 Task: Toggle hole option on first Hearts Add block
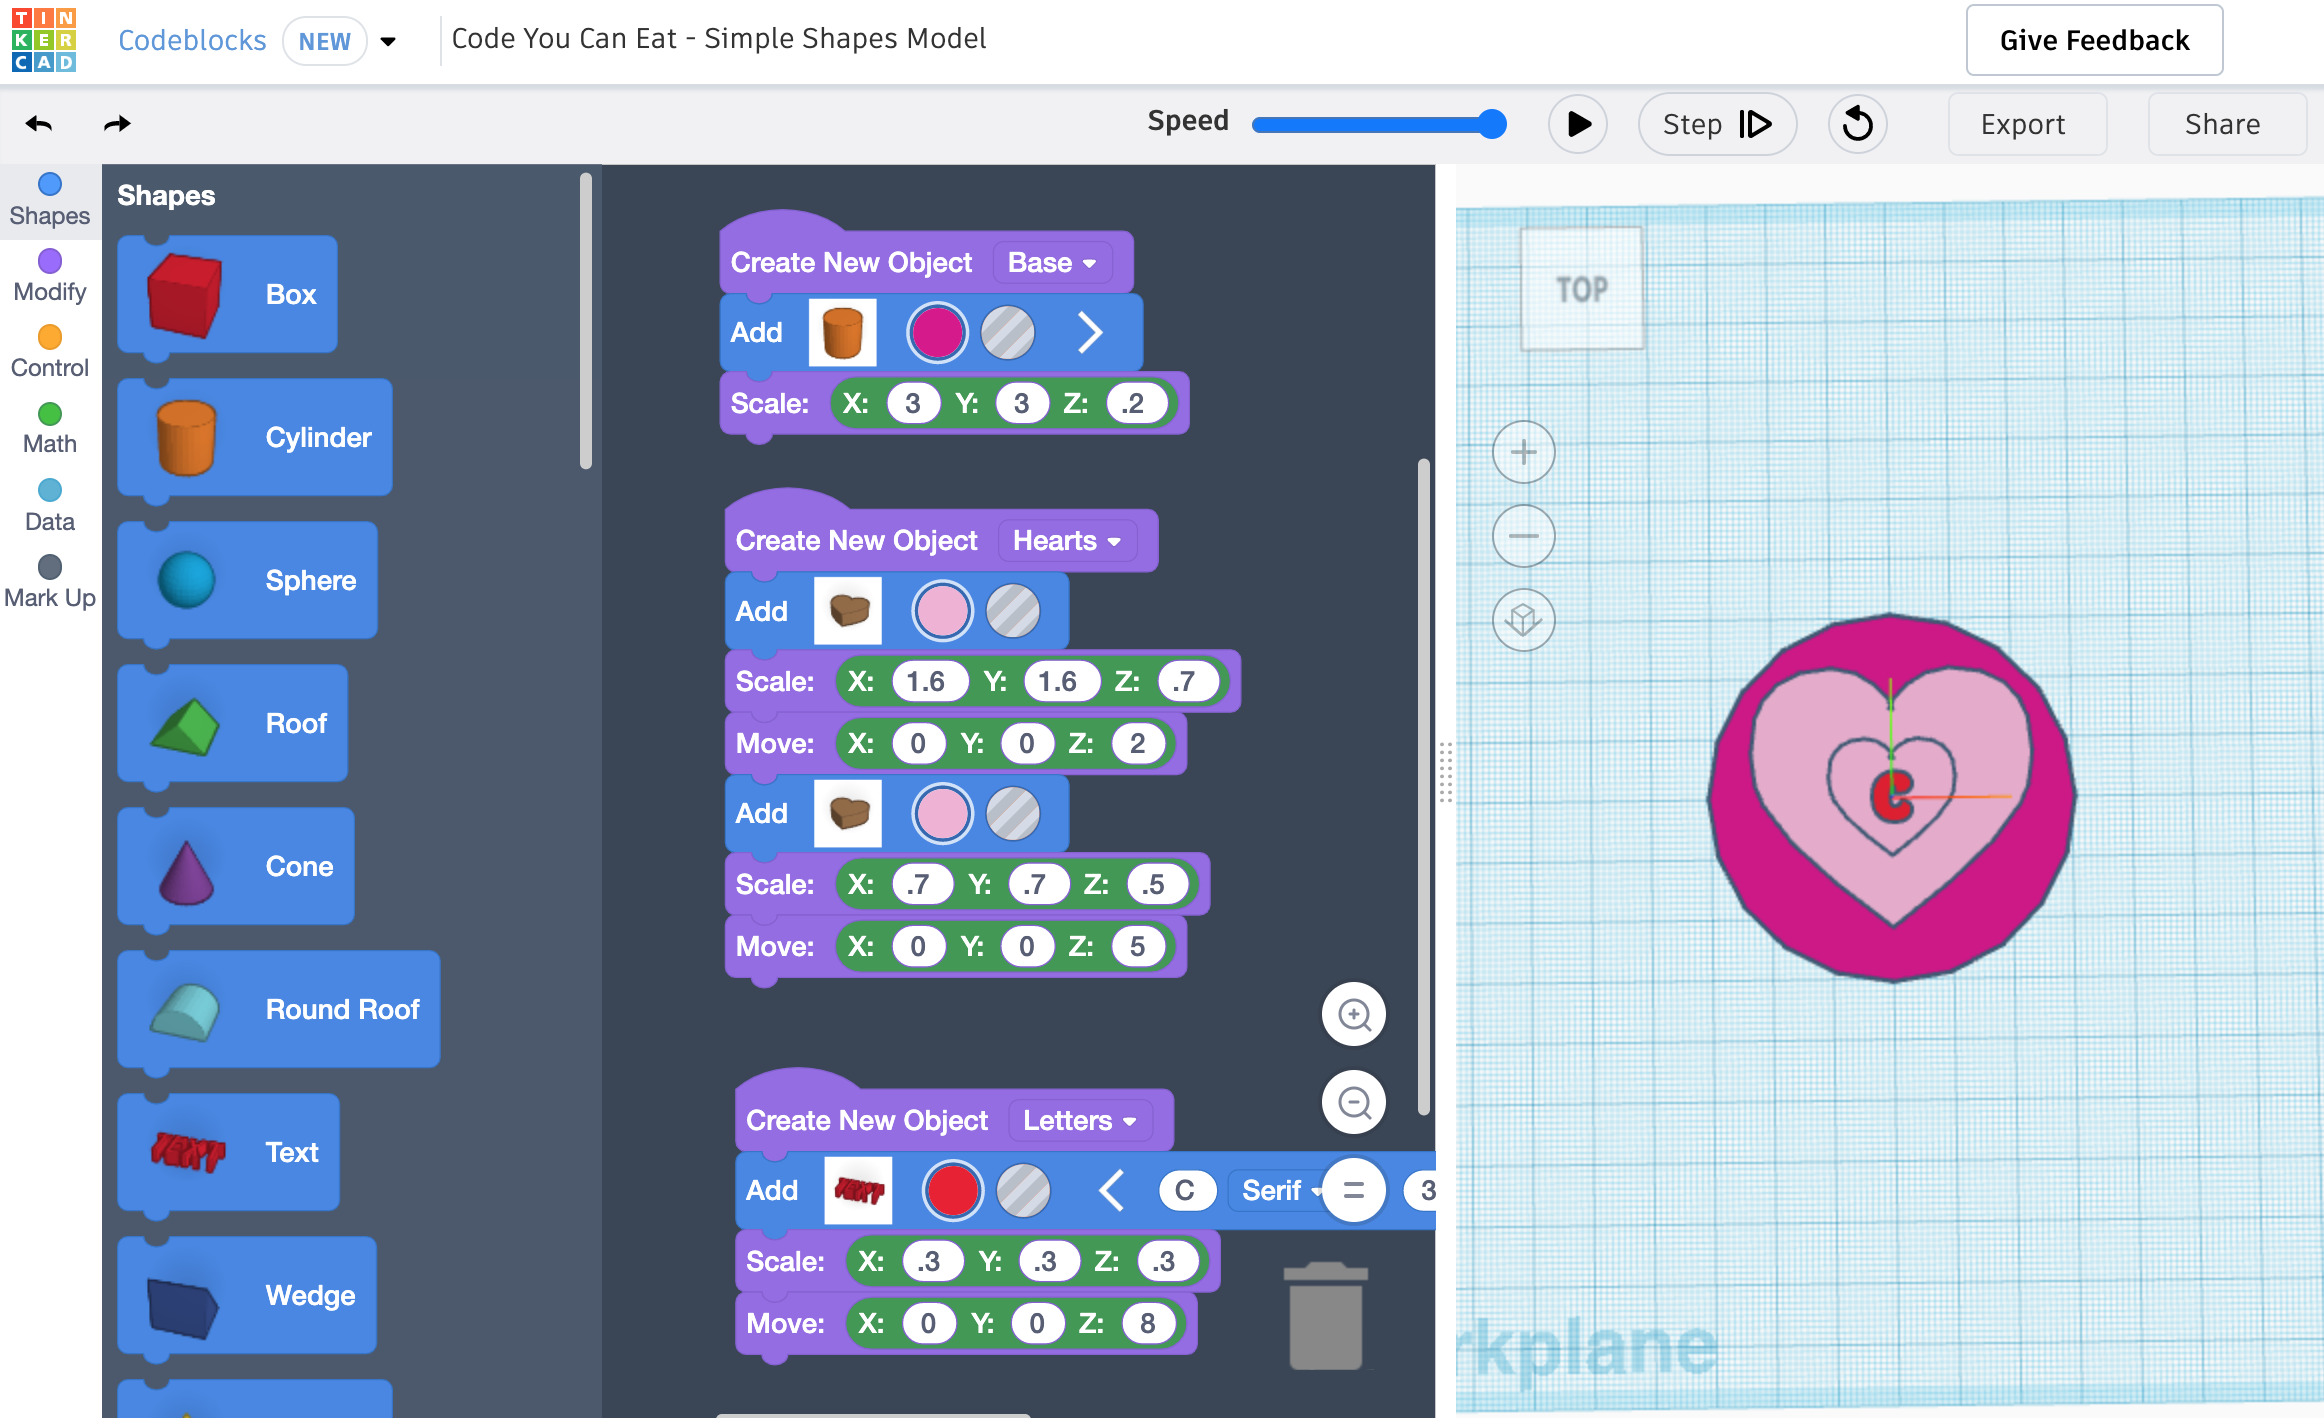coord(1012,611)
